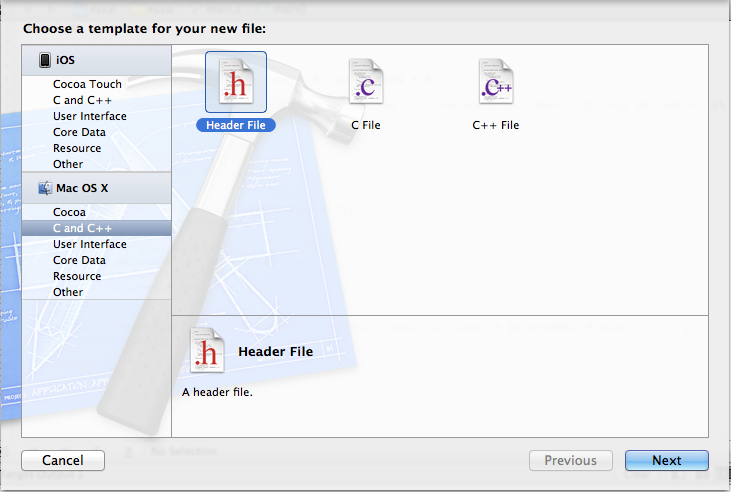731x492 pixels.
Task: Choose iOS Other category
Action: point(68,164)
